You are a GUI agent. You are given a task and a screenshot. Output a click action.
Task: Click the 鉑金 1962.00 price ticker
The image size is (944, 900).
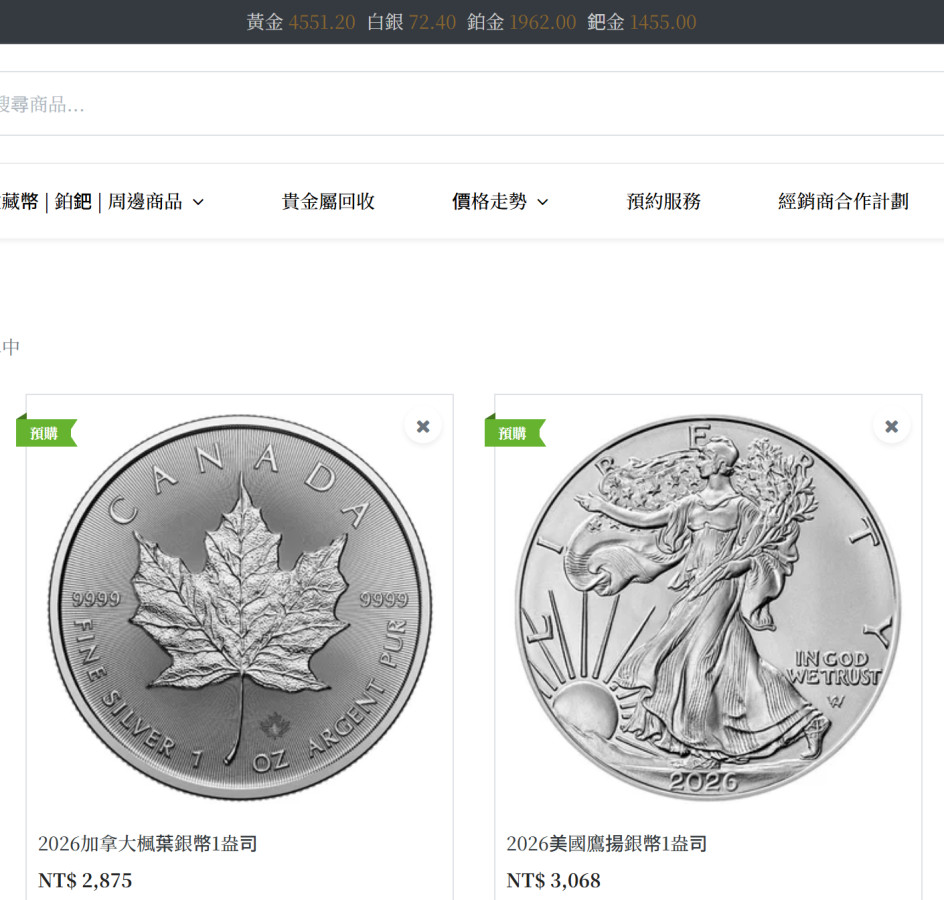click(521, 22)
